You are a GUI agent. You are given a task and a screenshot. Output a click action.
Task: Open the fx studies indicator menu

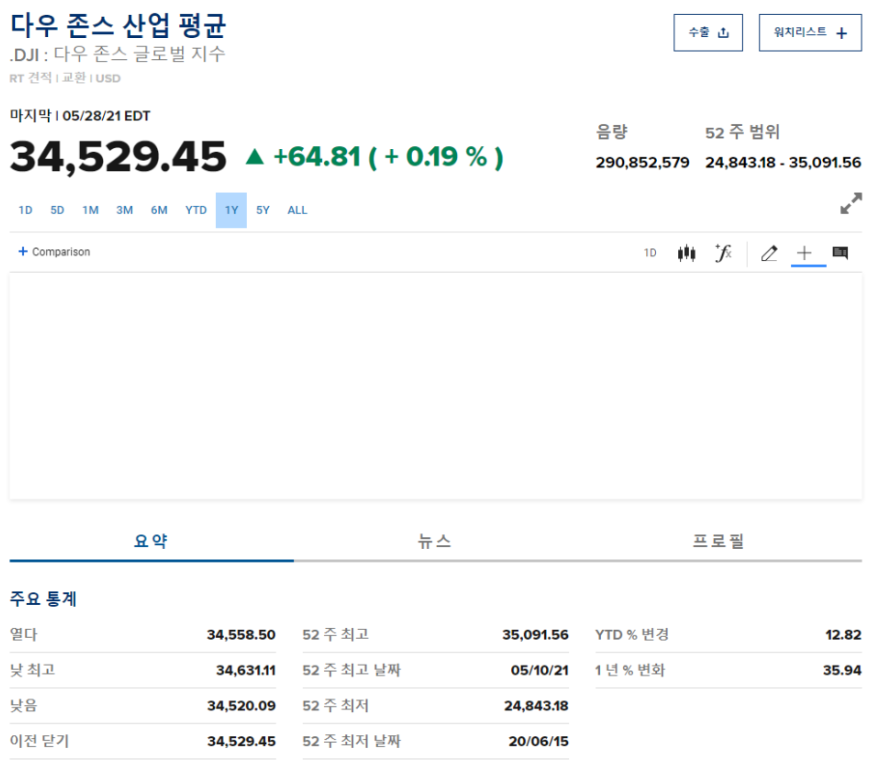pos(723,253)
